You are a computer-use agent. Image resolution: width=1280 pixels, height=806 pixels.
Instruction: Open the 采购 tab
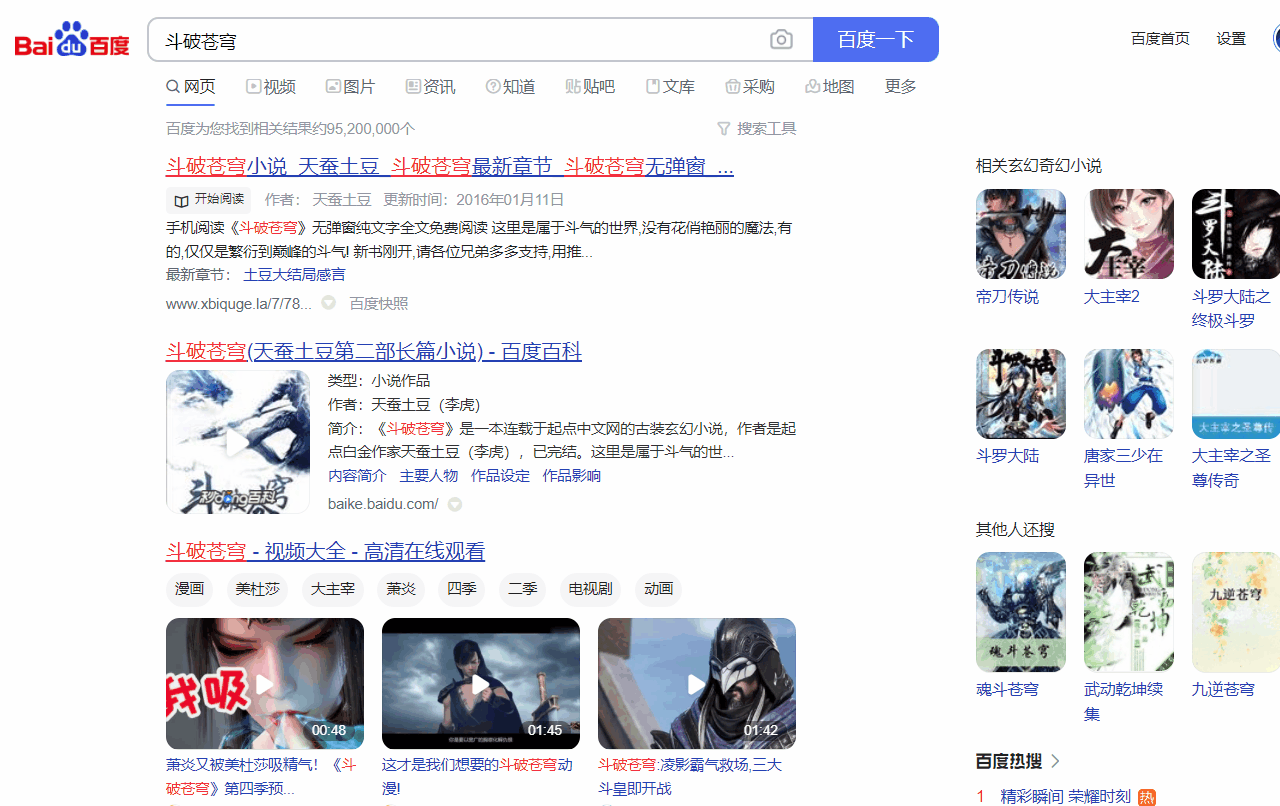750,87
